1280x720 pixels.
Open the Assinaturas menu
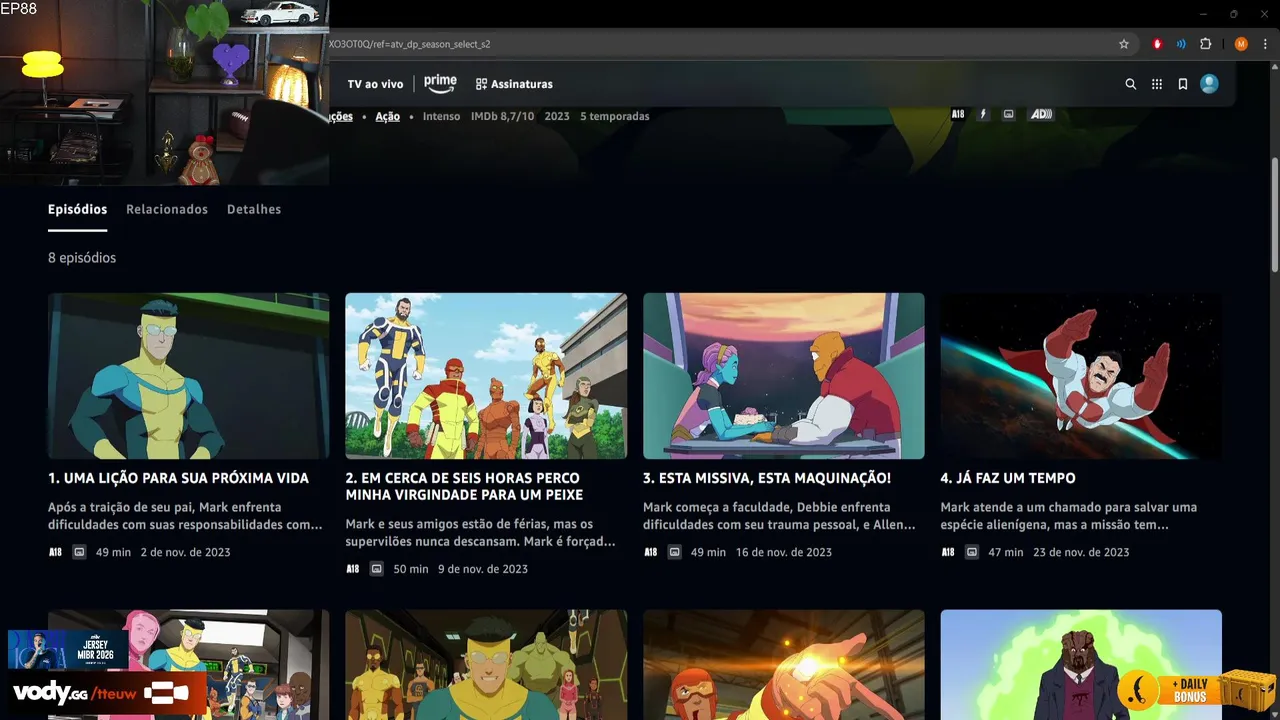(x=514, y=84)
